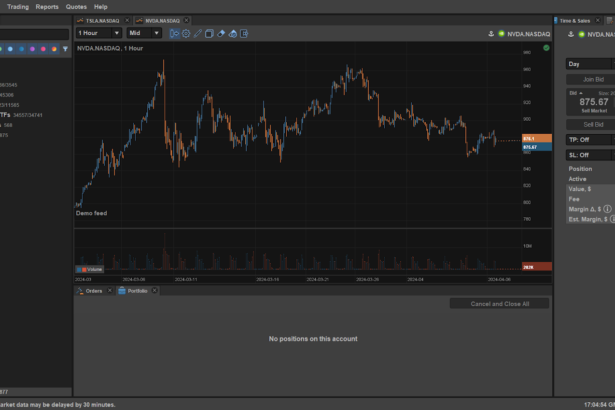Screen dimensions: 615x410
Task: Toggle the Volume indicator label
Action: pos(90,269)
